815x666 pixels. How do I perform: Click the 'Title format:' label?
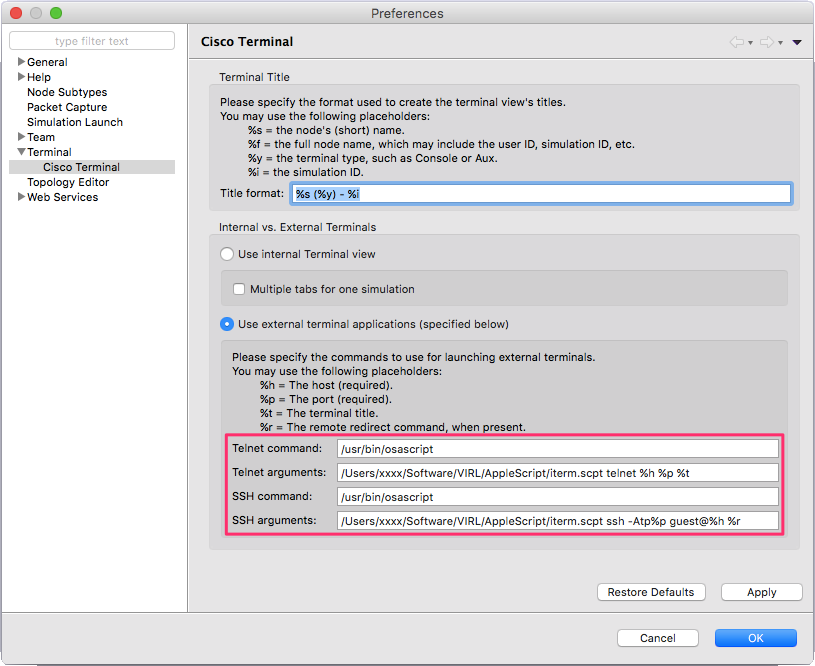(252, 193)
